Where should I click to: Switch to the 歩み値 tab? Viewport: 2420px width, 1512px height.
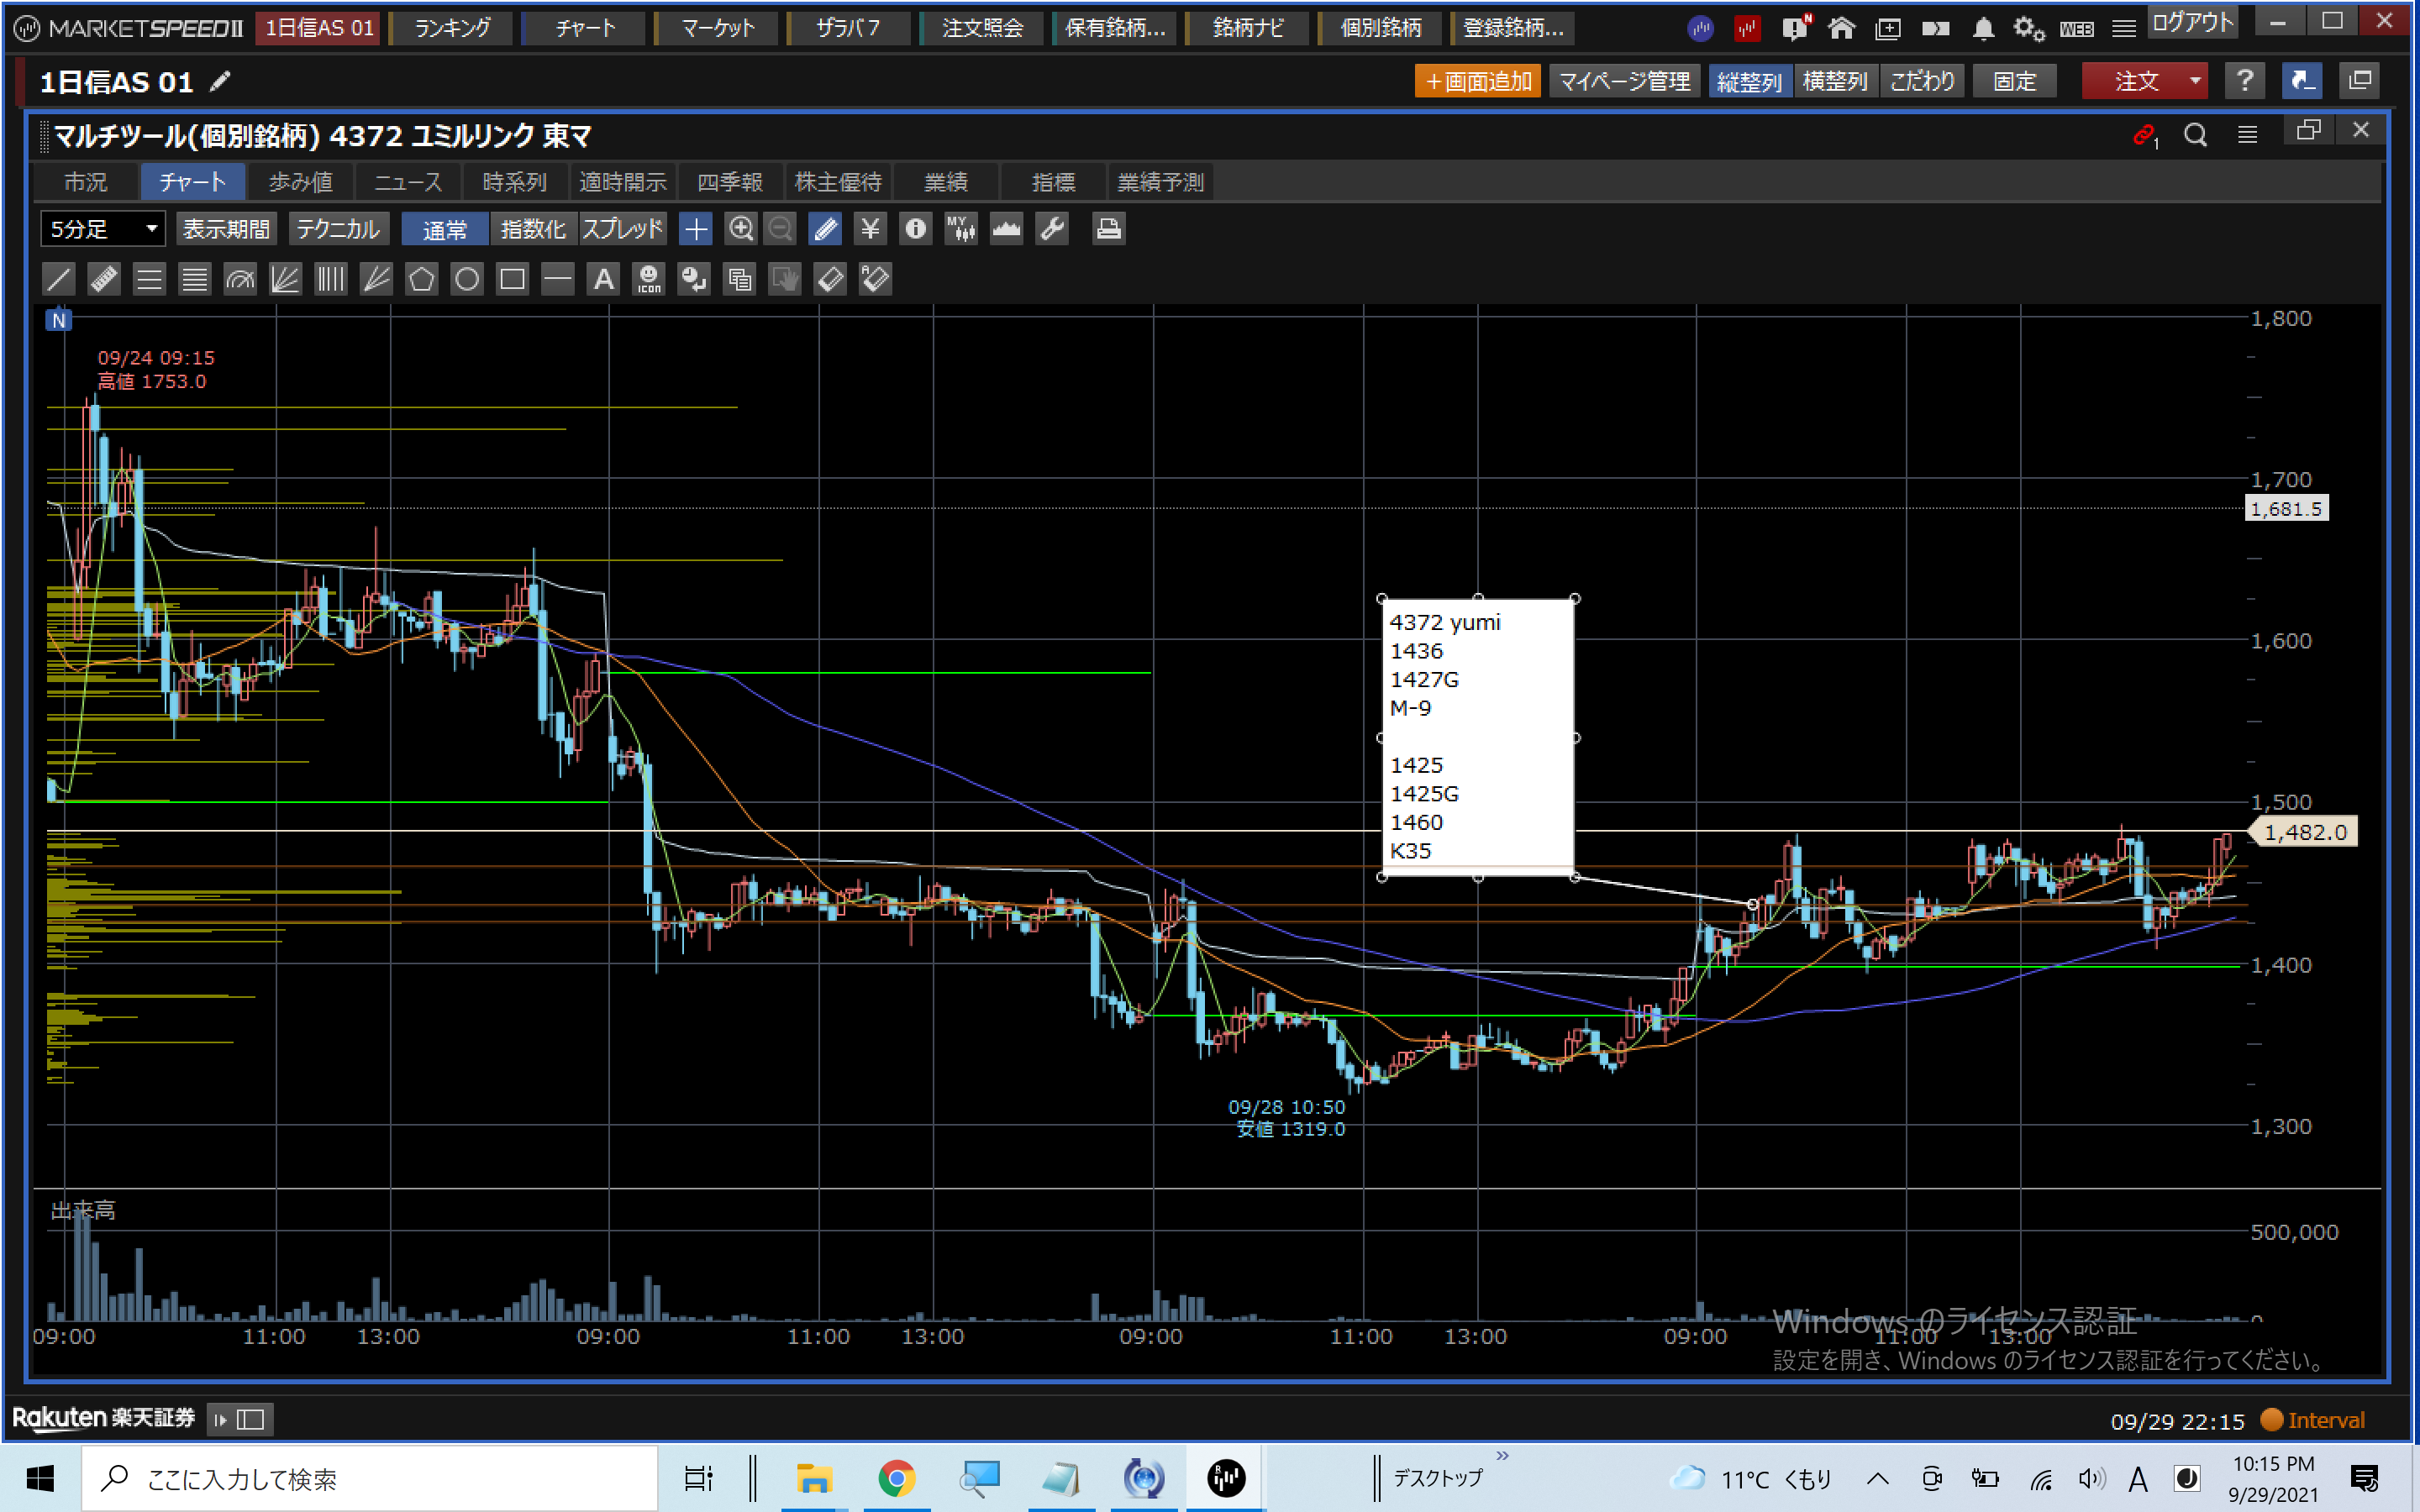pyautogui.click(x=300, y=182)
